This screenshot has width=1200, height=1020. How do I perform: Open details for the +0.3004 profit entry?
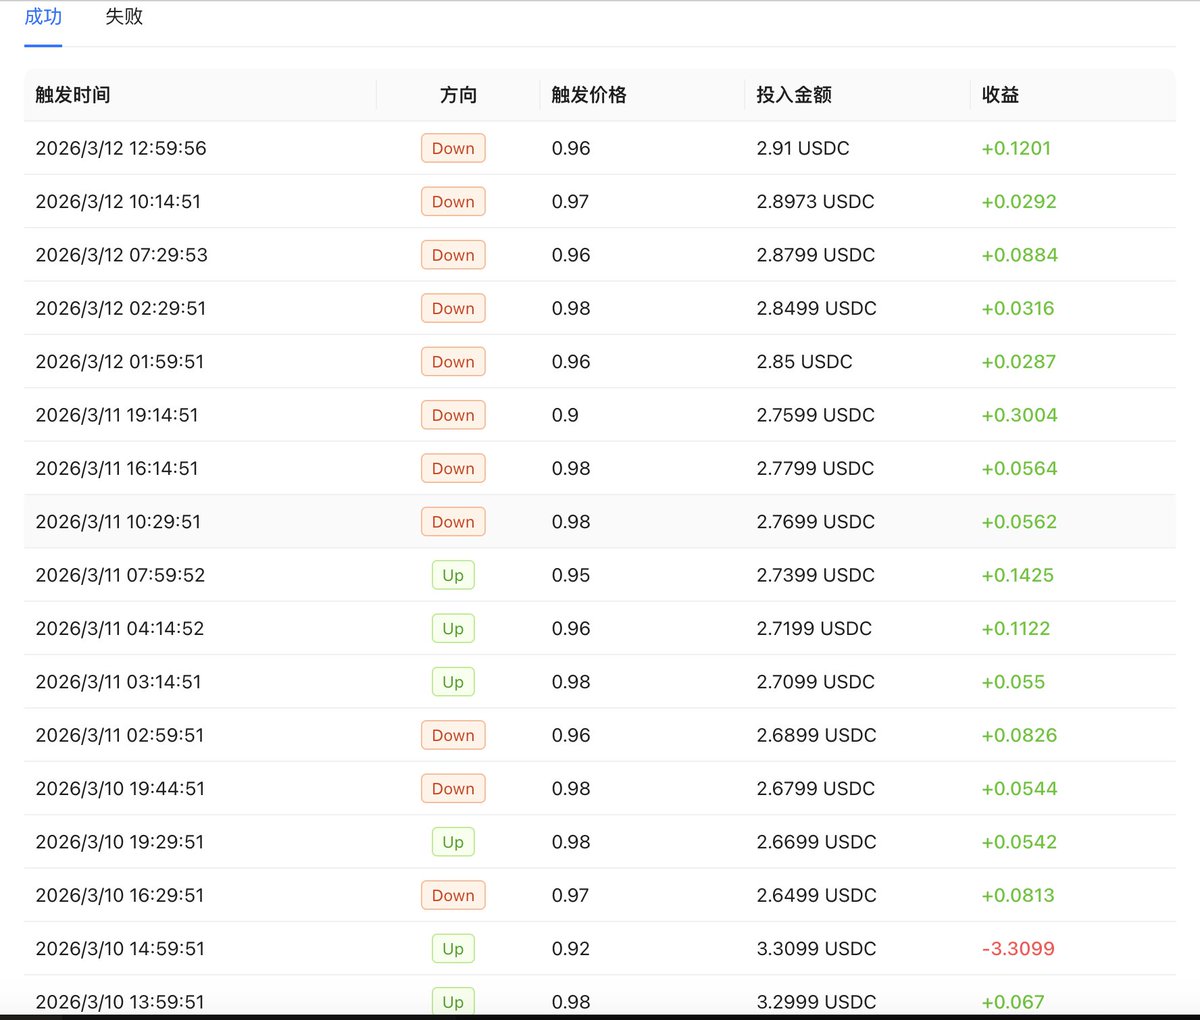coord(1019,414)
